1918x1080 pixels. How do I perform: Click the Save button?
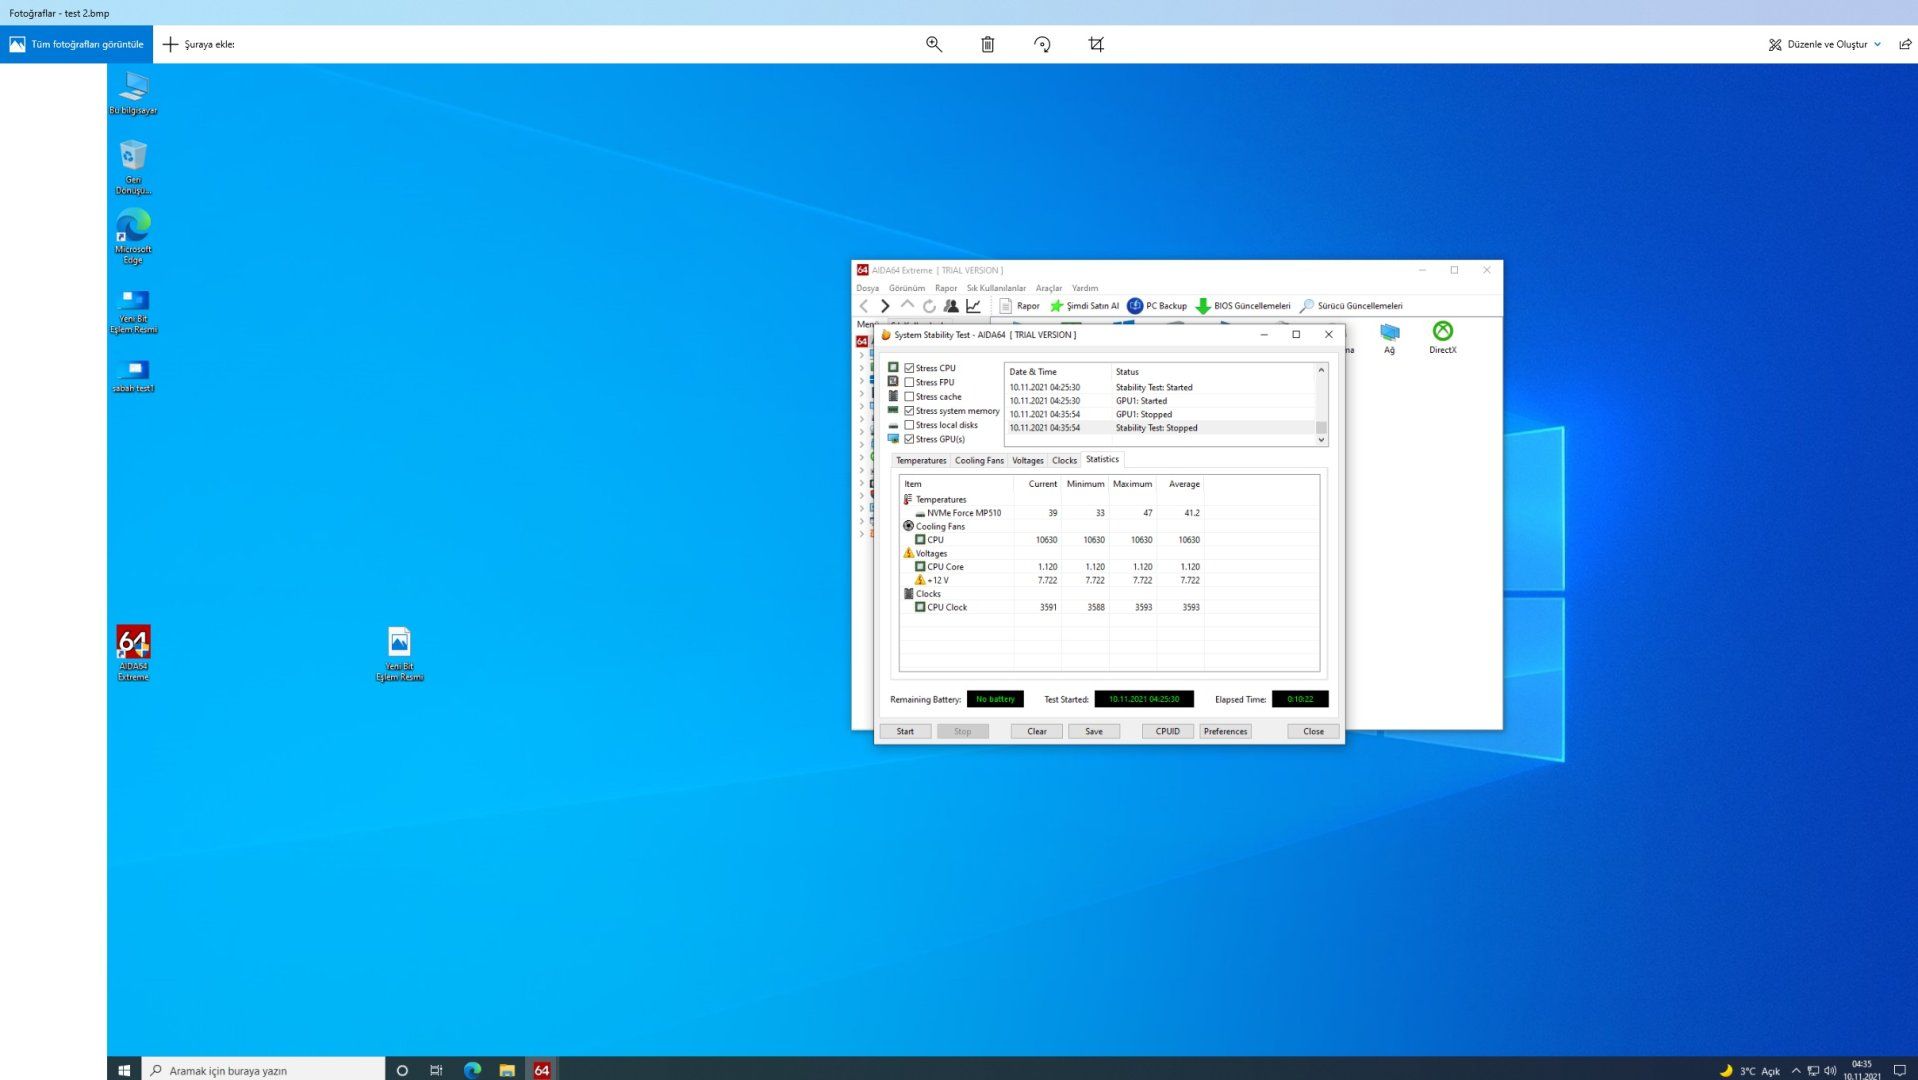pyautogui.click(x=1094, y=731)
